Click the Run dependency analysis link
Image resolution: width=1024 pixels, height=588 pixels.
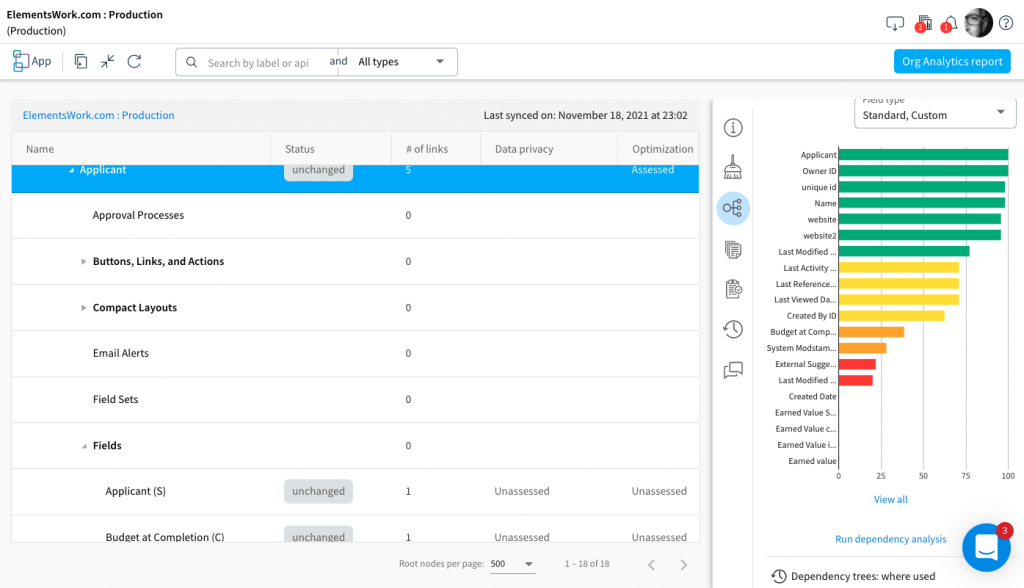pos(890,539)
